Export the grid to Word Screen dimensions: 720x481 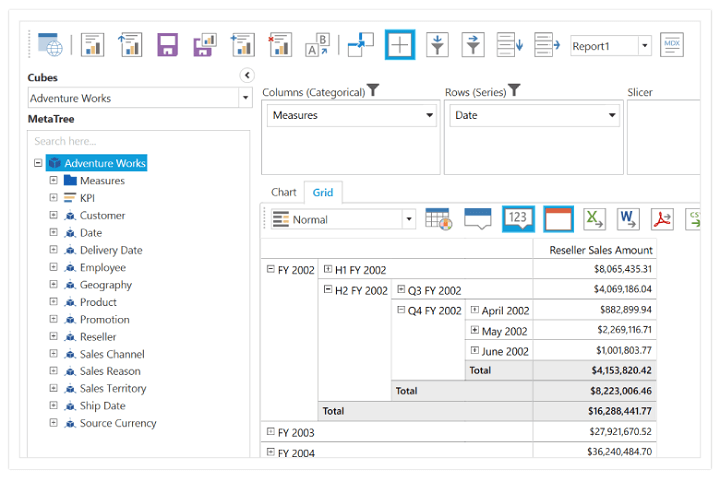click(x=628, y=219)
